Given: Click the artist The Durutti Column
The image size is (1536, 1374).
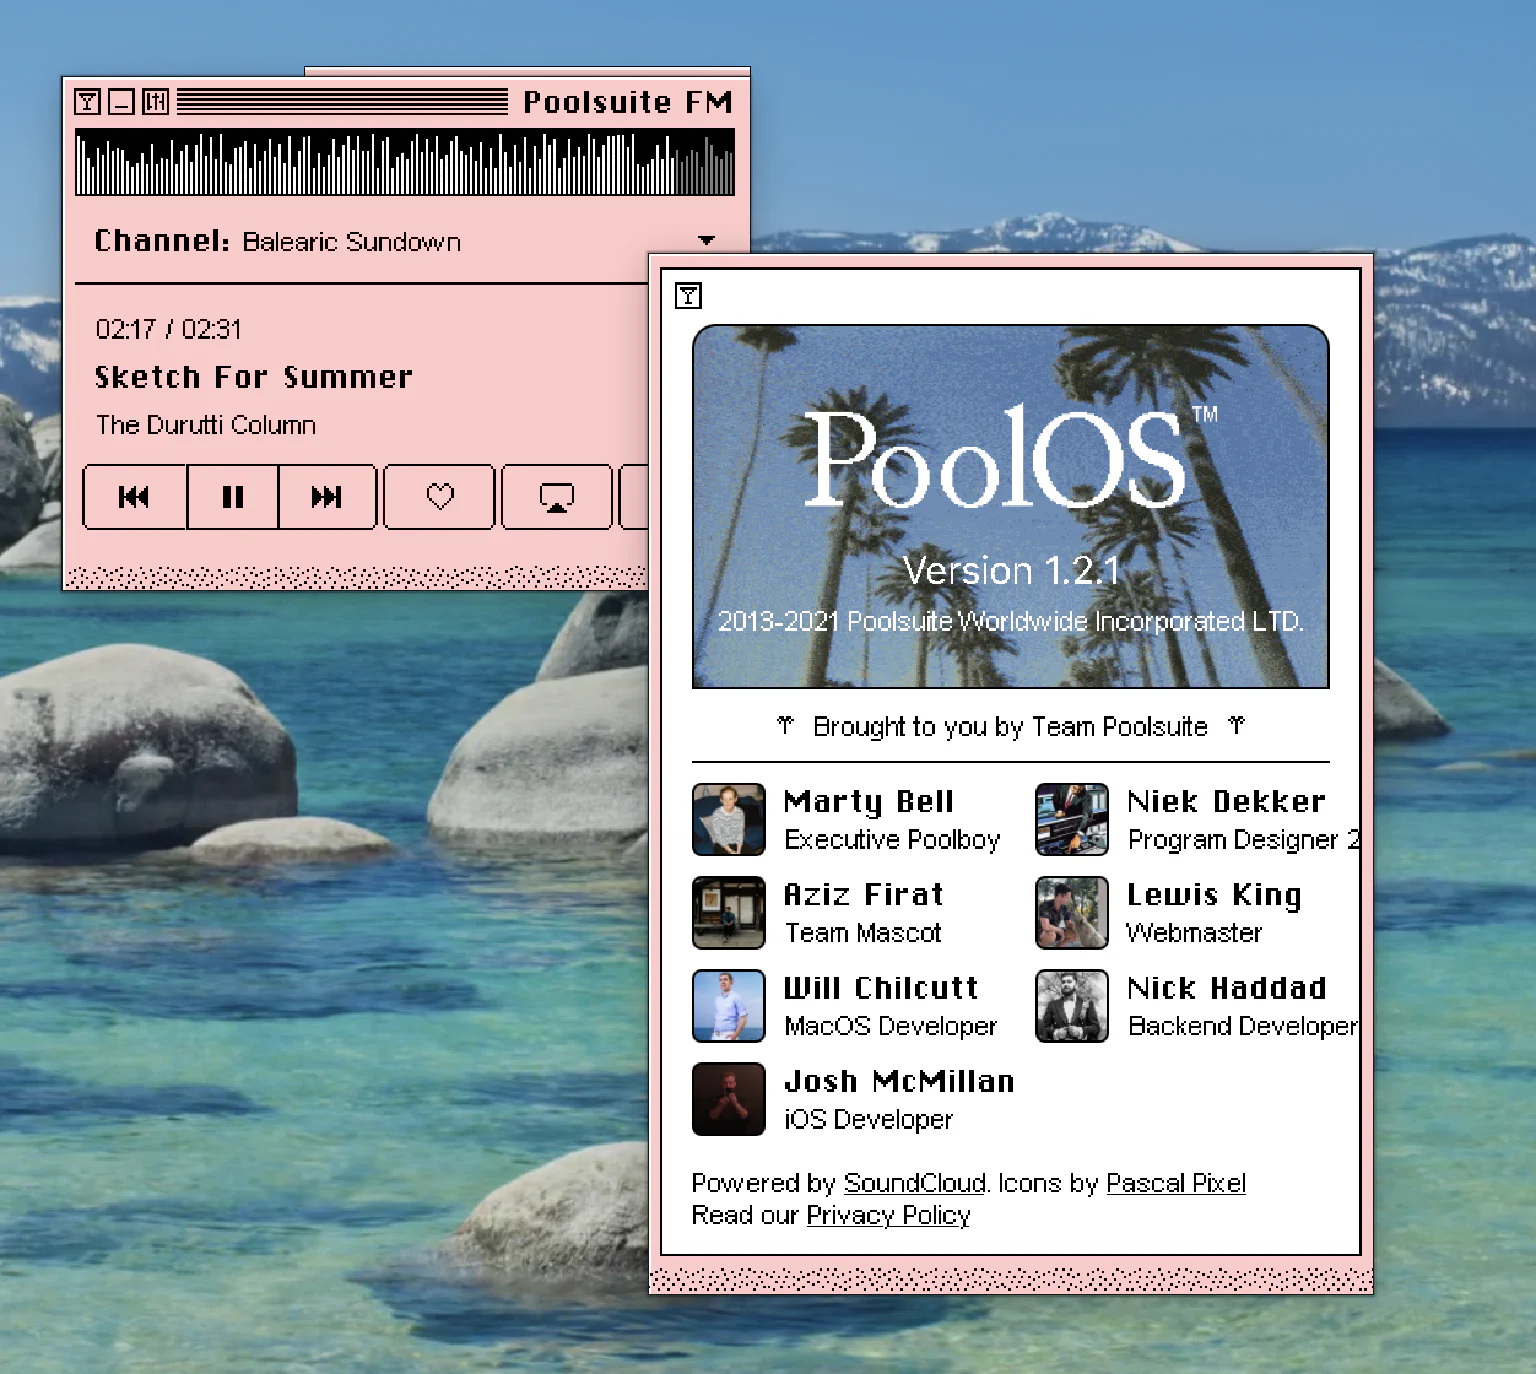Looking at the screenshot, I should point(206,425).
